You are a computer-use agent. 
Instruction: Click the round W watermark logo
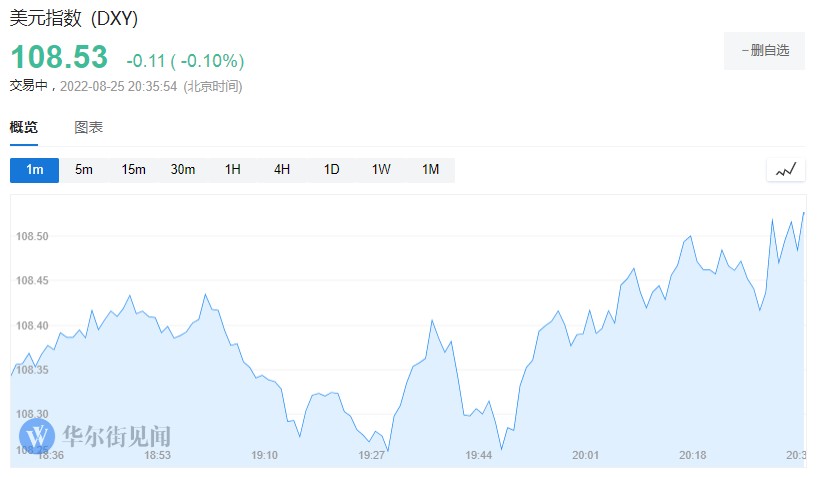point(38,436)
